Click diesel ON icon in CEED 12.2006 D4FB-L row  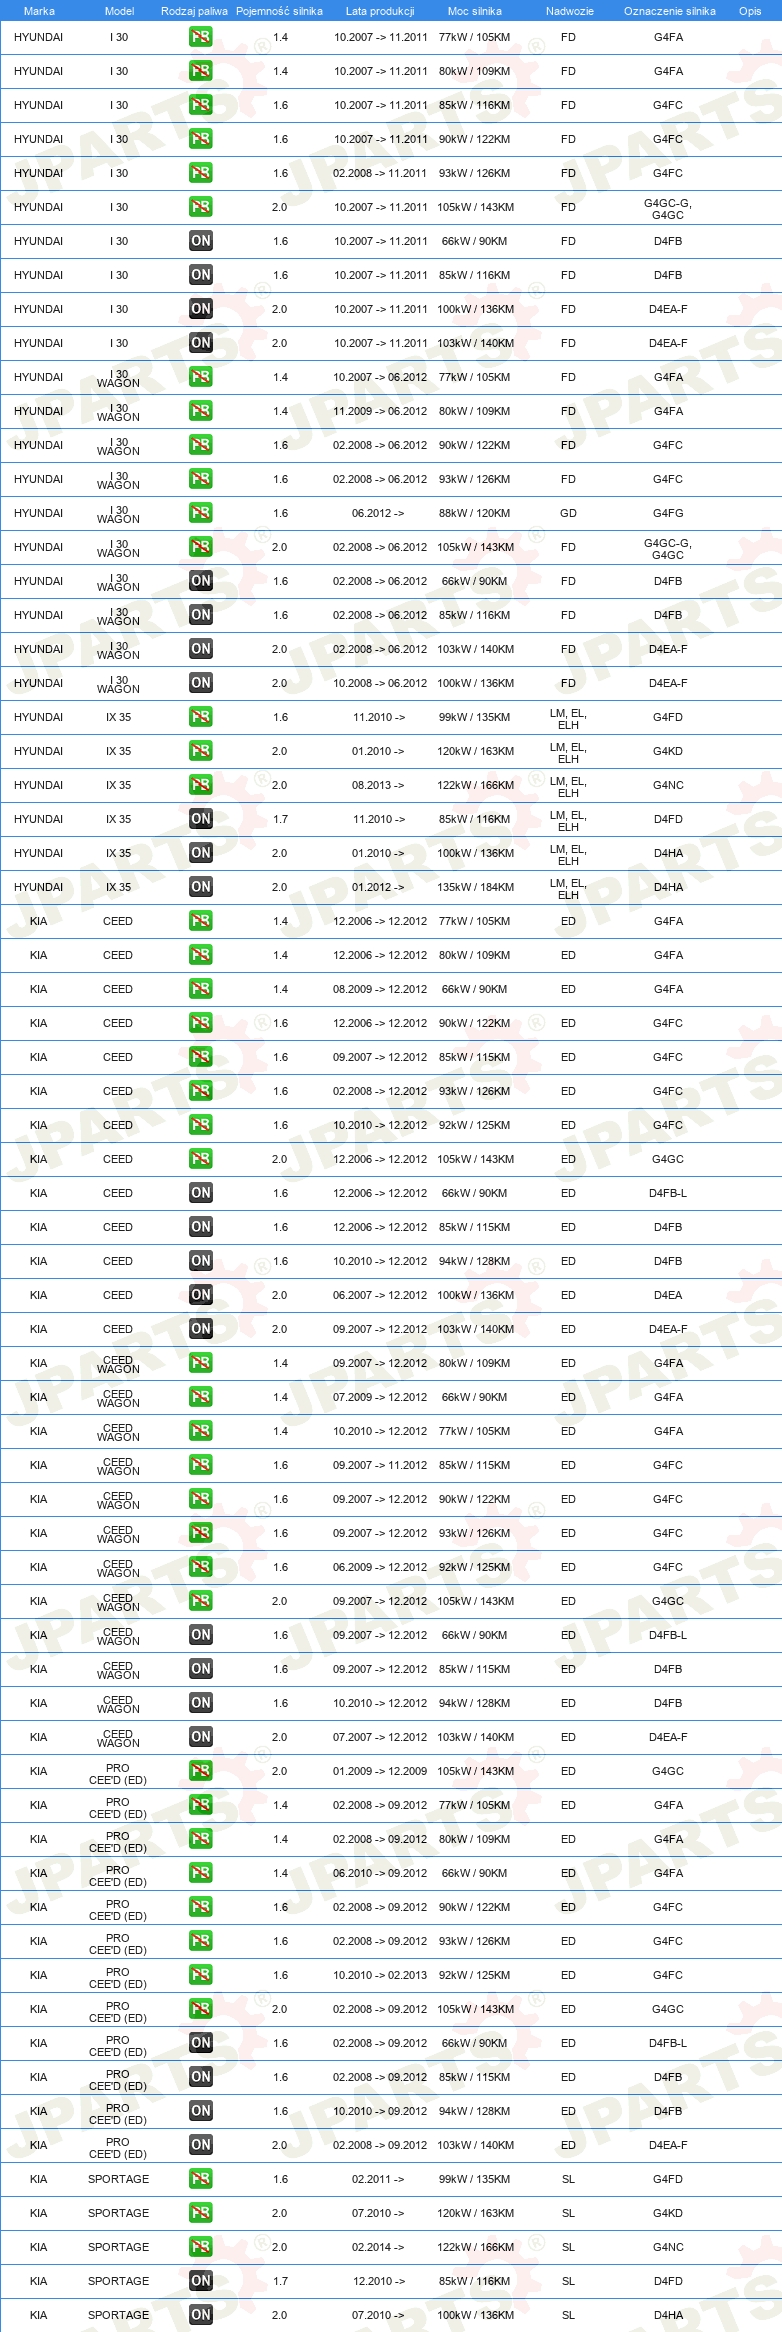(x=200, y=1193)
